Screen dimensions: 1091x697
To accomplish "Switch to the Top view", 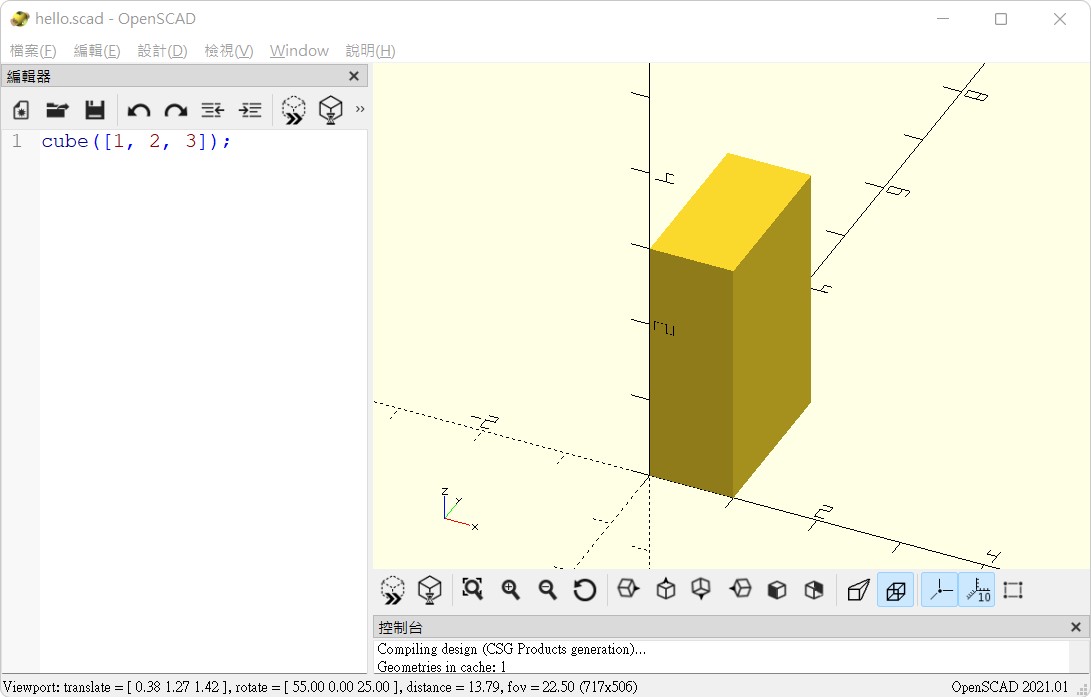I will tap(666, 589).
